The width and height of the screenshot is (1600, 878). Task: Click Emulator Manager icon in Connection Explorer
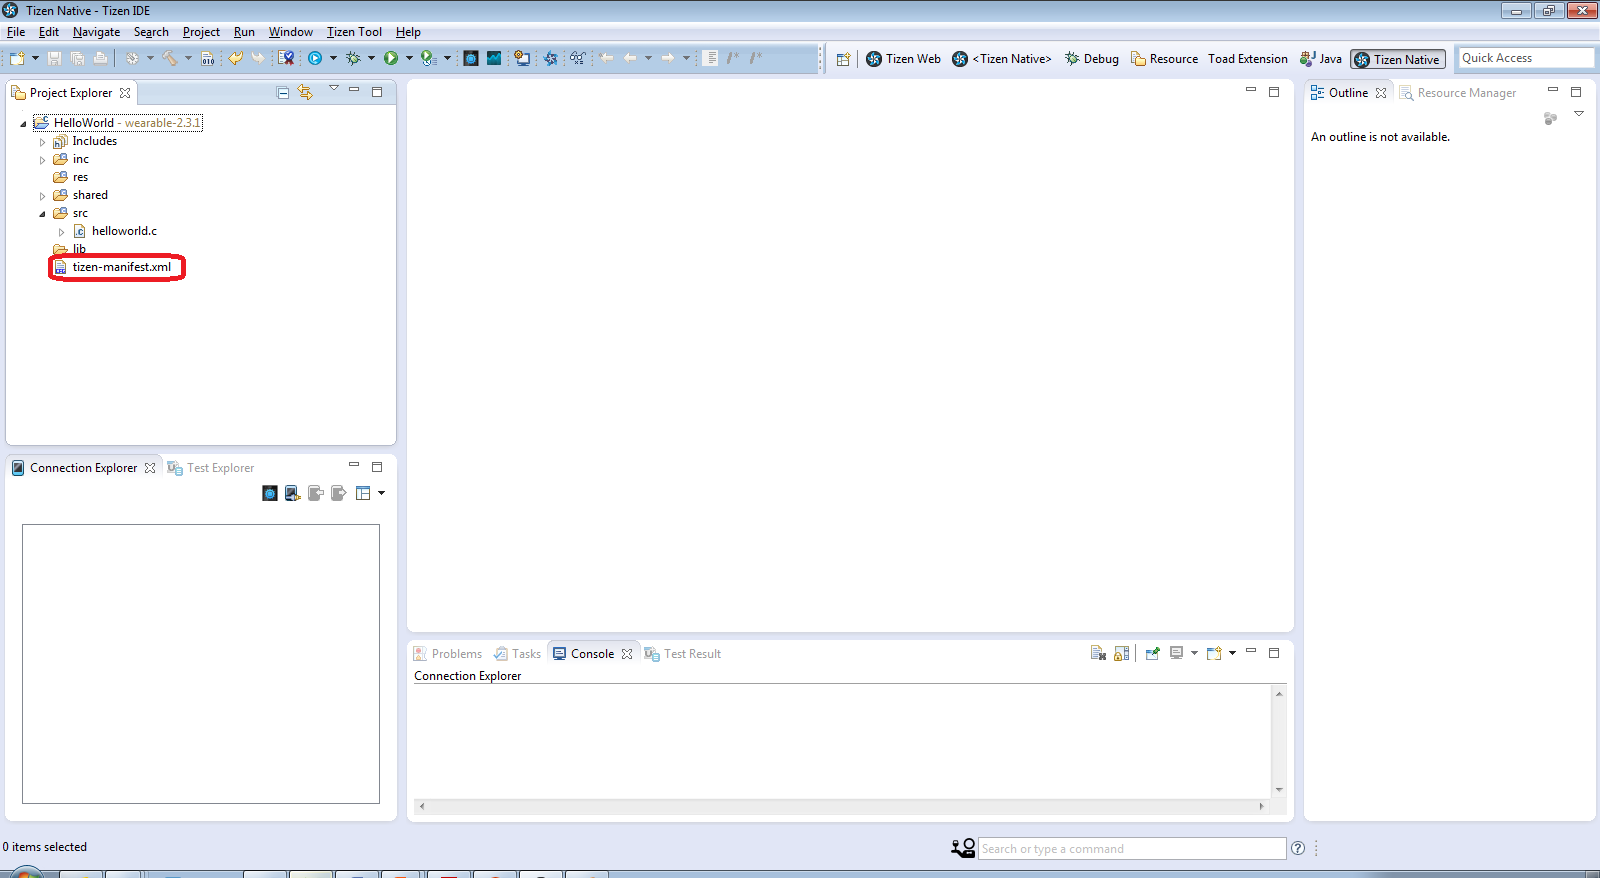270,493
